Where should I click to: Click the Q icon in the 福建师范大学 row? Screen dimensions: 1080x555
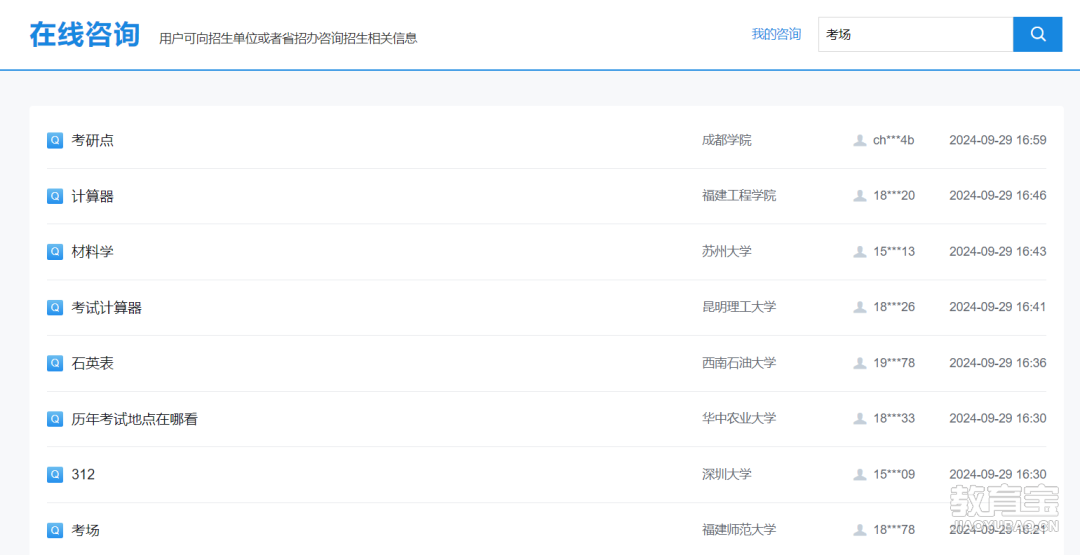[x=55, y=530]
